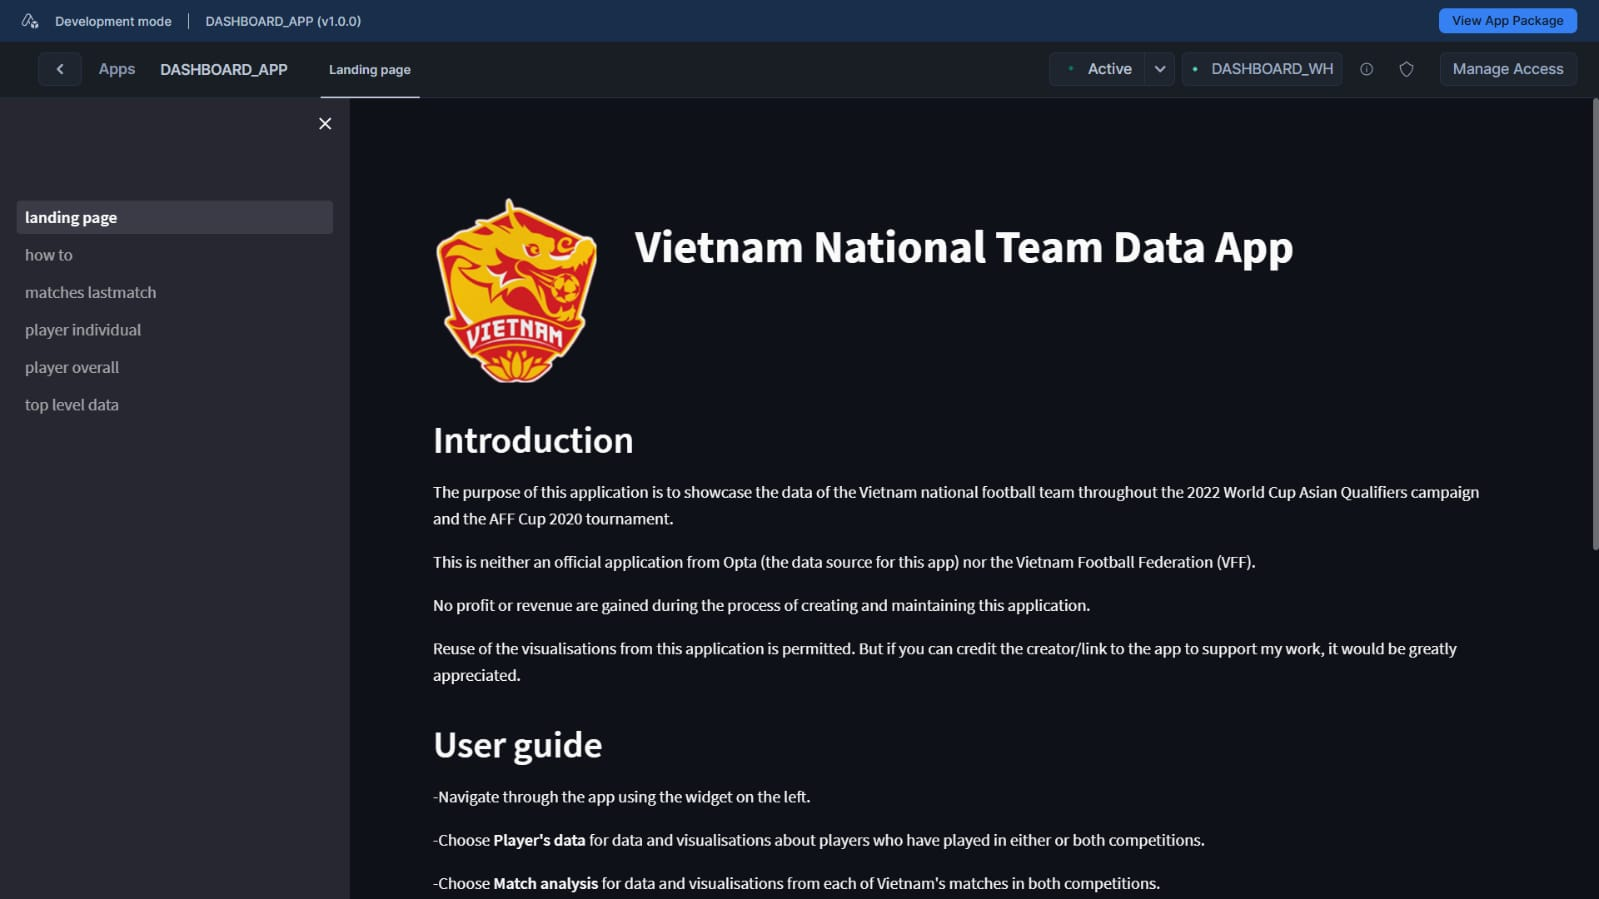1599x899 pixels.
Task: Select 'top level data' in the sidebar
Action: coord(72,405)
